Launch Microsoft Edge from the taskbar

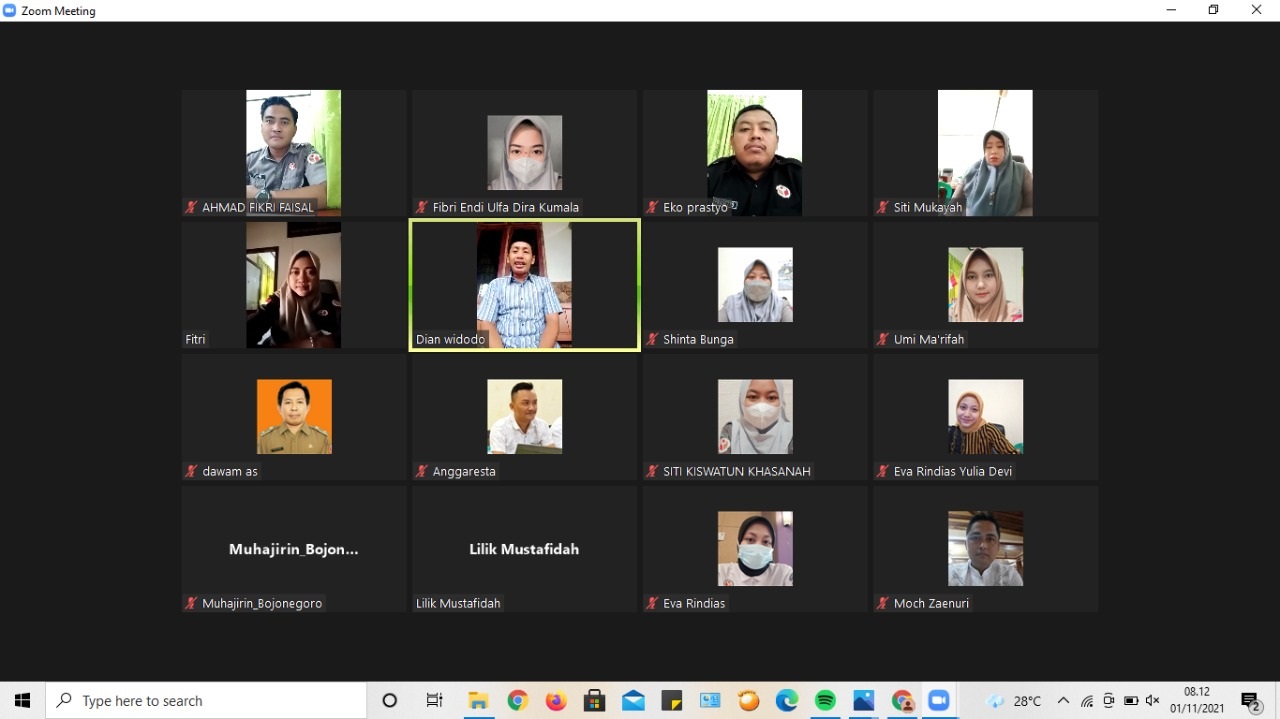(787, 701)
